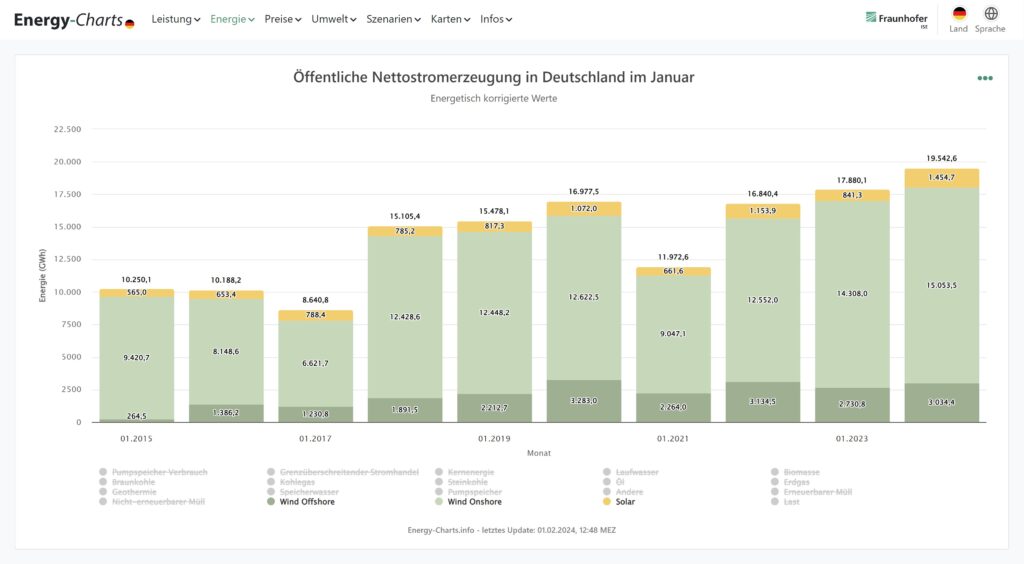Open the Energie menu

(x=232, y=19)
